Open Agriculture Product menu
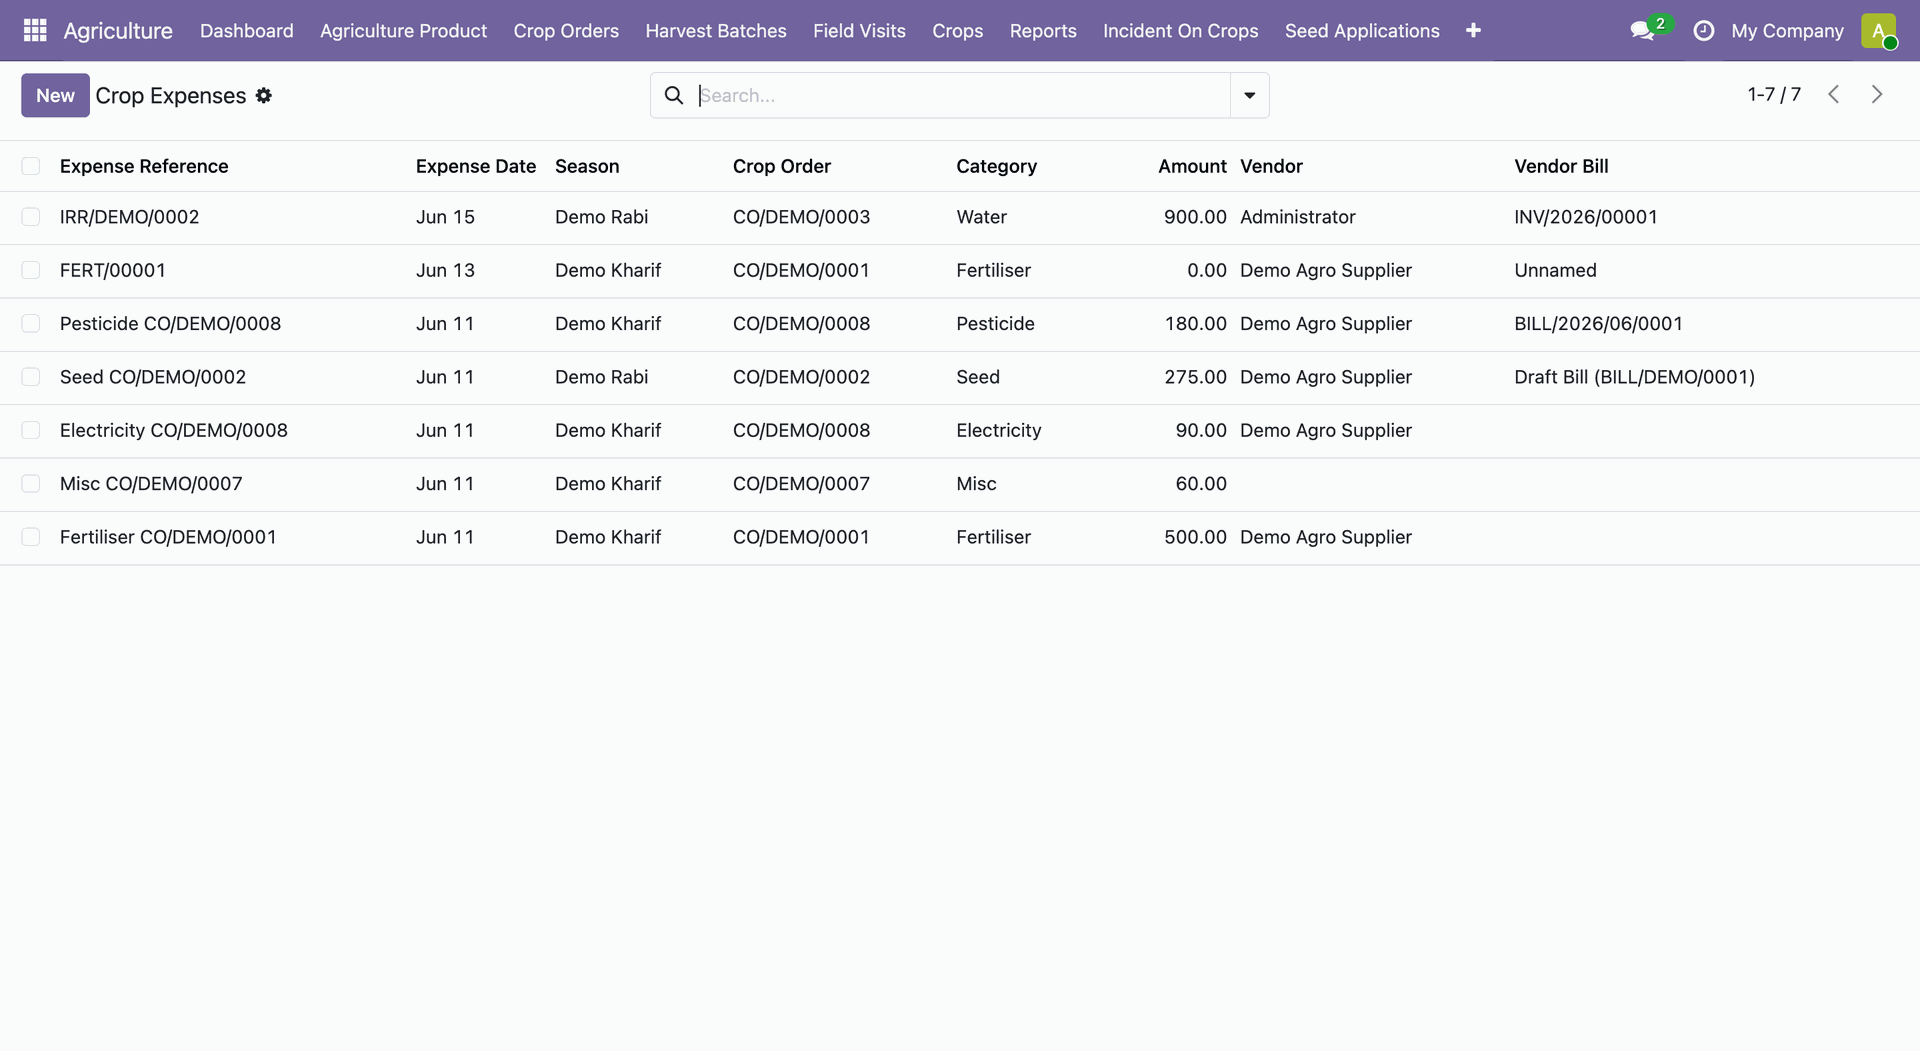The image size is (1920, 1051). [x=403, y=31]
